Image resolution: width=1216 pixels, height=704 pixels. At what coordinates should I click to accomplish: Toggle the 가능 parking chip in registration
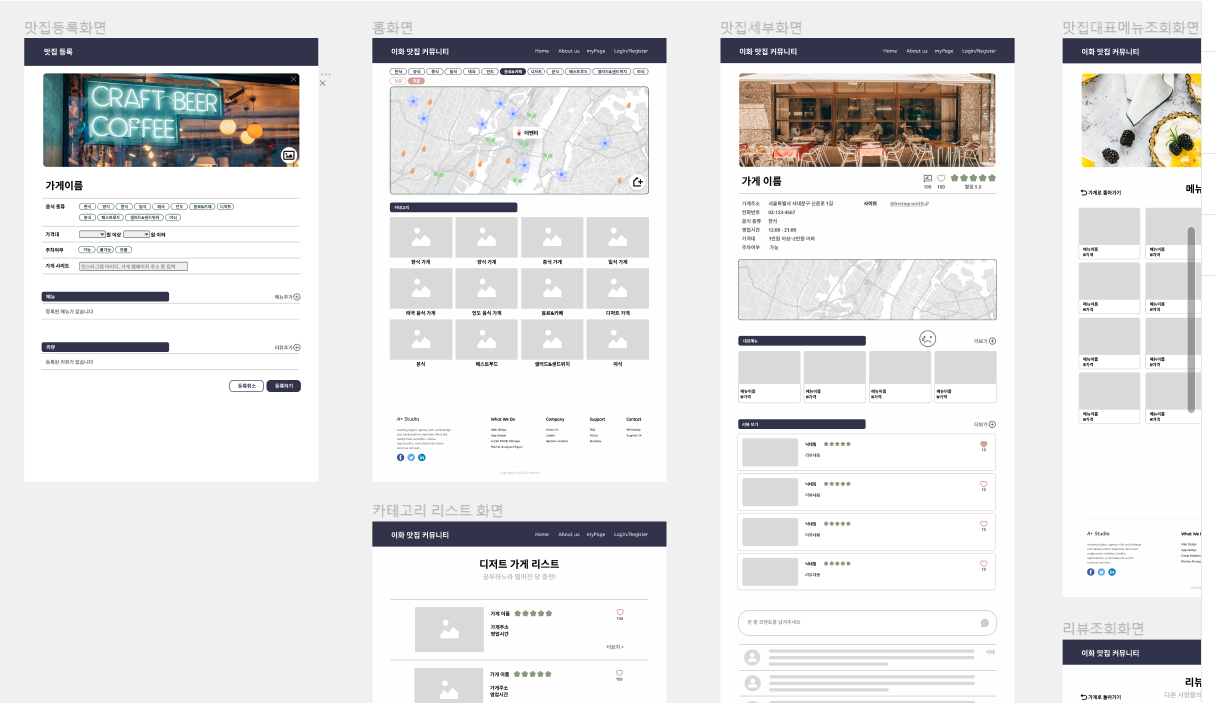87,249
